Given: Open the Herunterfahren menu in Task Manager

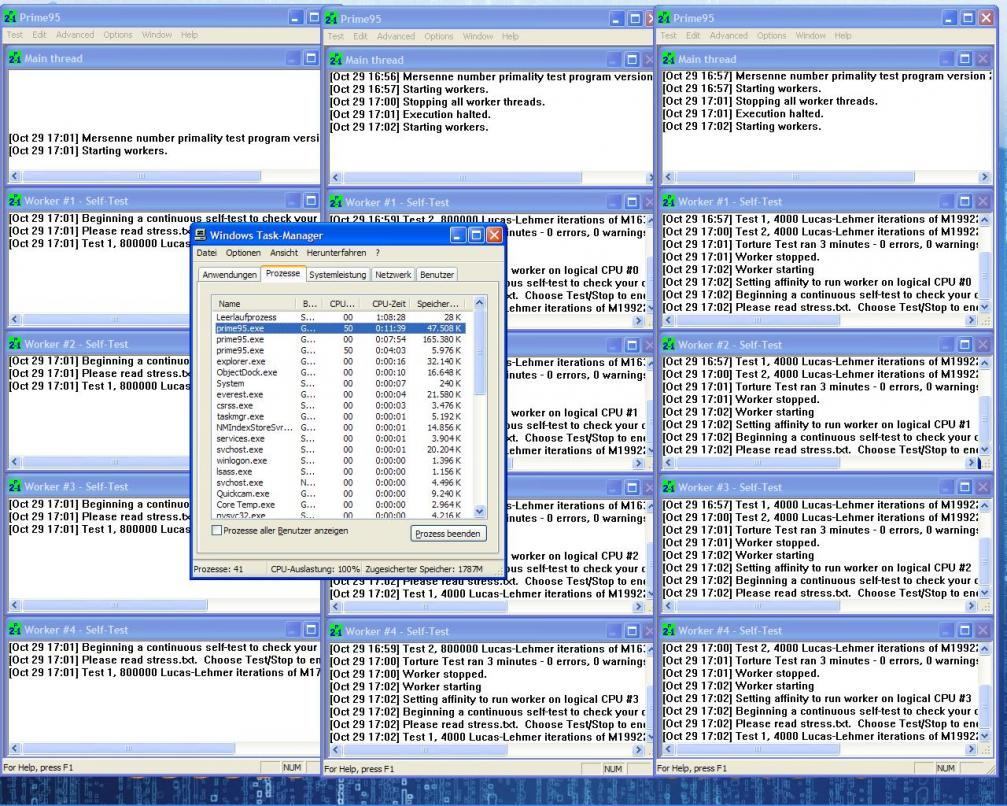Looking at the screenshot, I should click(x=337, y=253).
